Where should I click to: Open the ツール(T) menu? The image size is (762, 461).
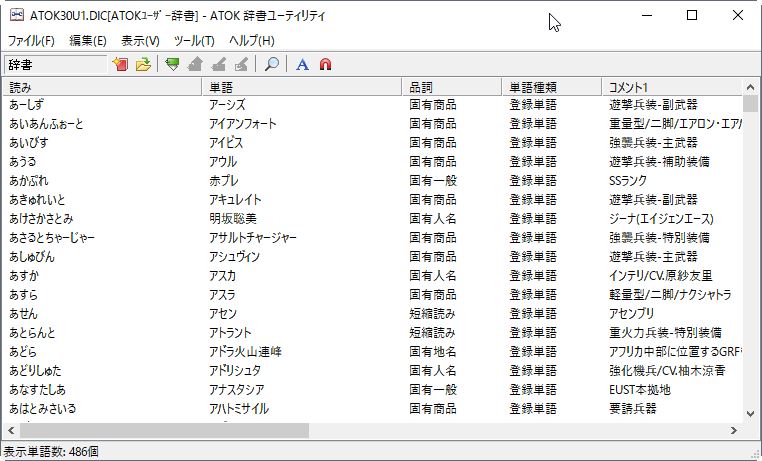click(x=194, y=41)
